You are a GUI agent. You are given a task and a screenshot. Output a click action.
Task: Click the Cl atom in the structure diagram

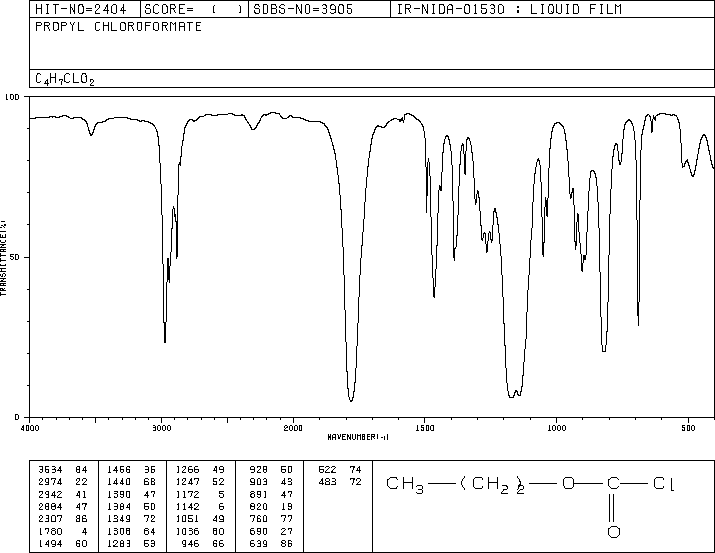(x=663, y=483)
